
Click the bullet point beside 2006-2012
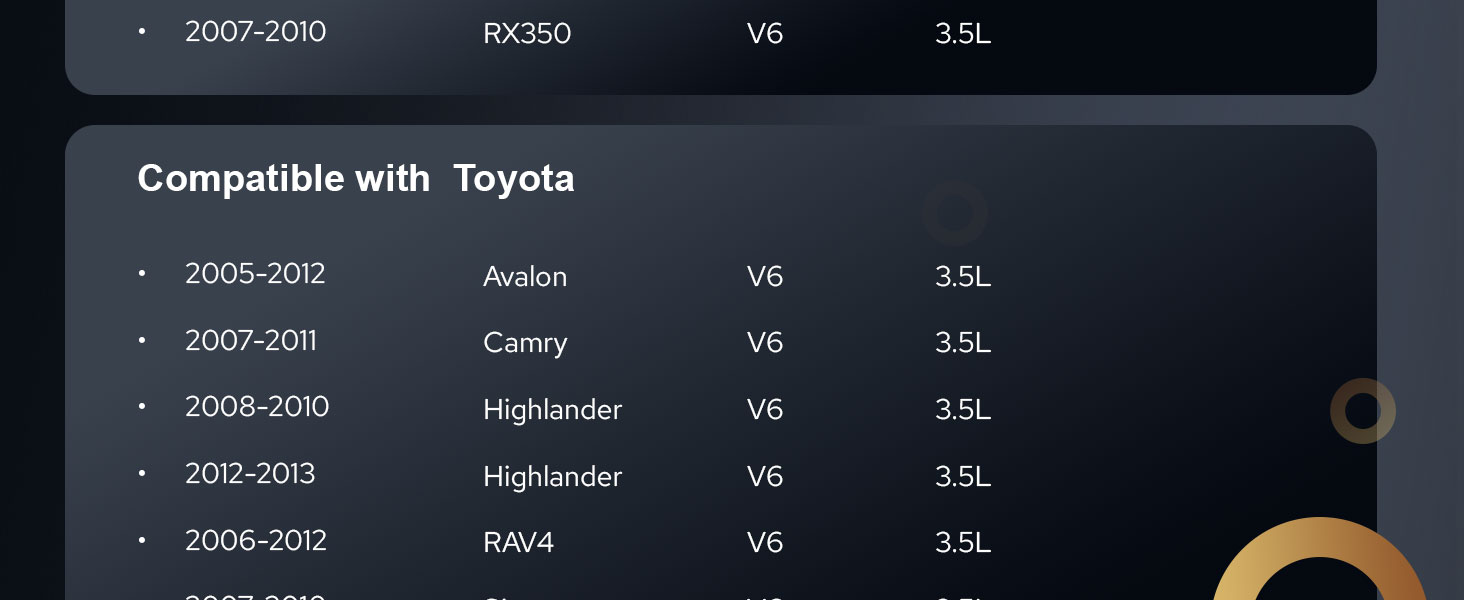142,540
